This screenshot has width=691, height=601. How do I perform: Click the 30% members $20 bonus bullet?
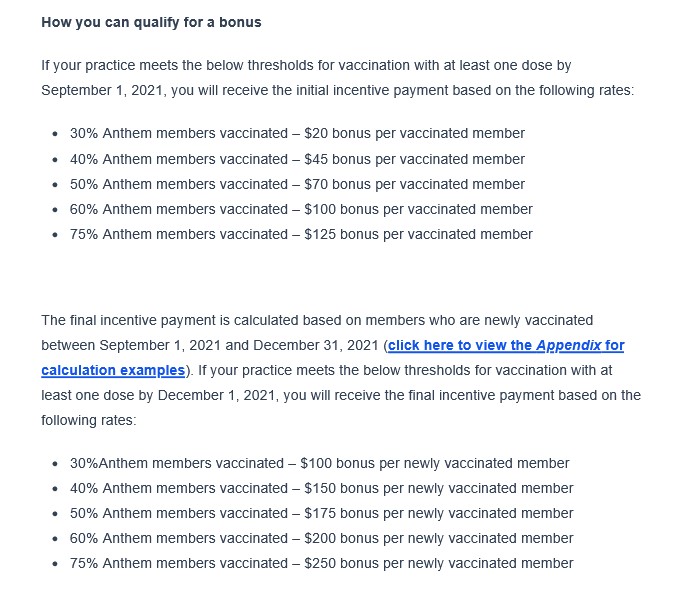[297, 134]
